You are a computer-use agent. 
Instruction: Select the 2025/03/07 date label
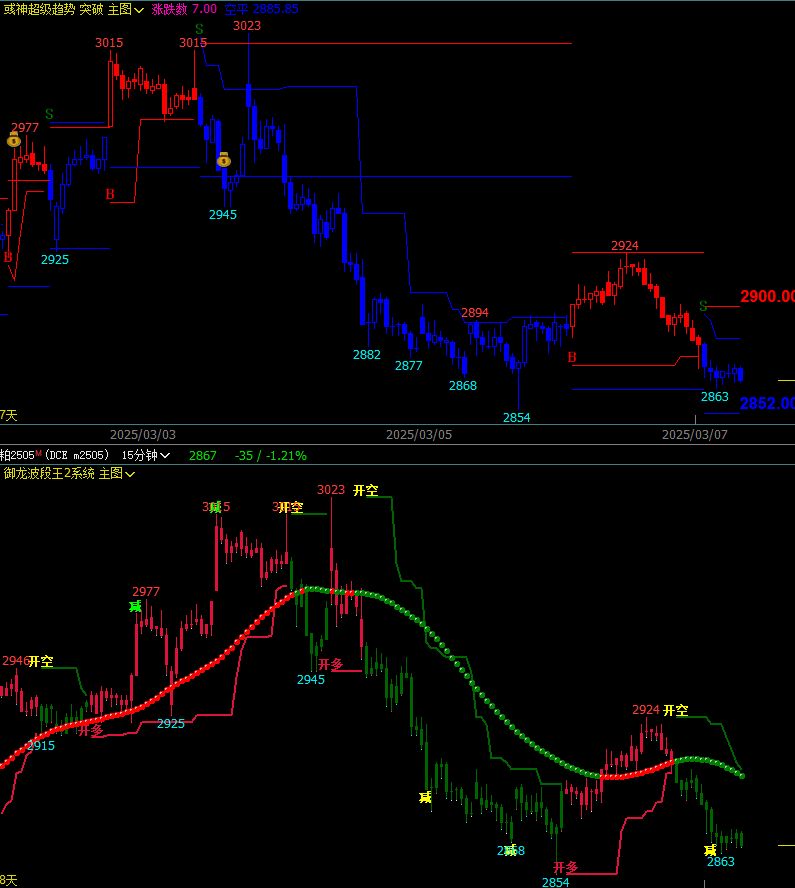pyautogui.click(x=695, y=434)
